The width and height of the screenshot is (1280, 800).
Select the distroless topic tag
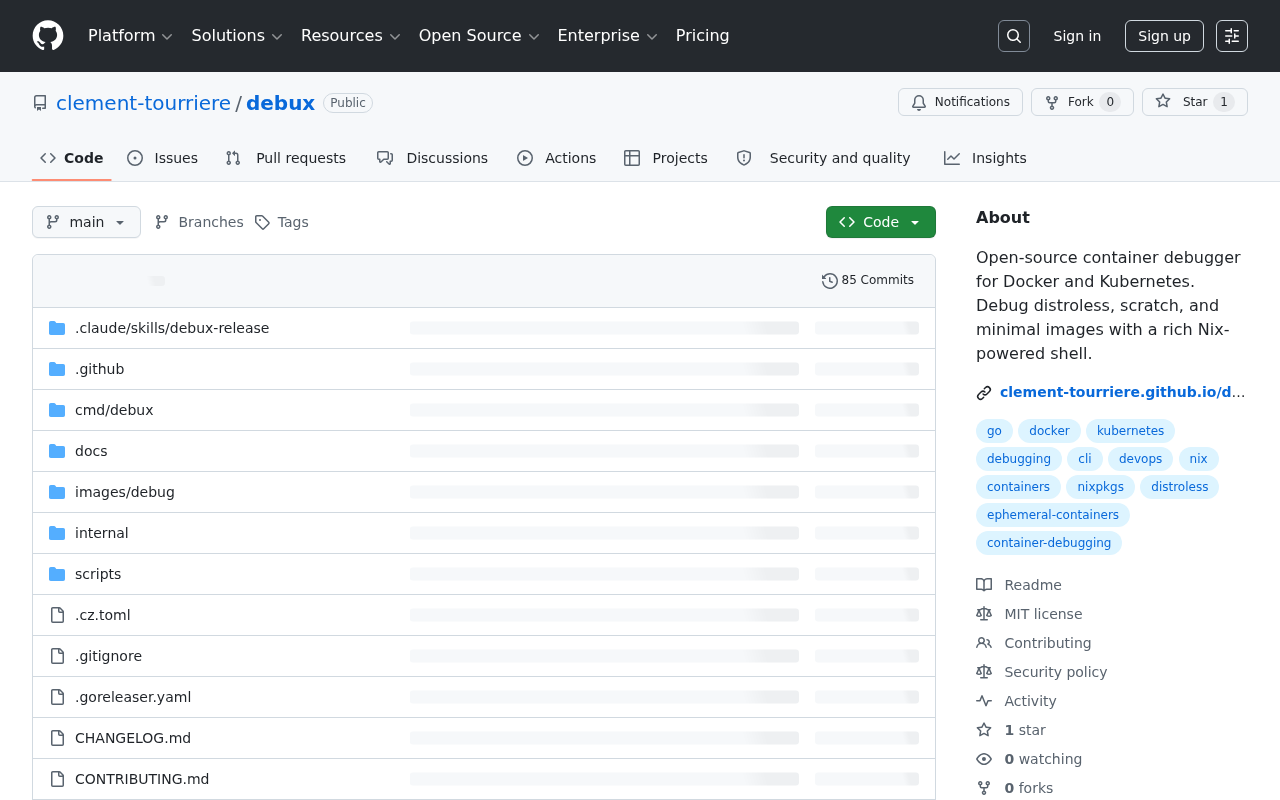(x=1179, y=487)
